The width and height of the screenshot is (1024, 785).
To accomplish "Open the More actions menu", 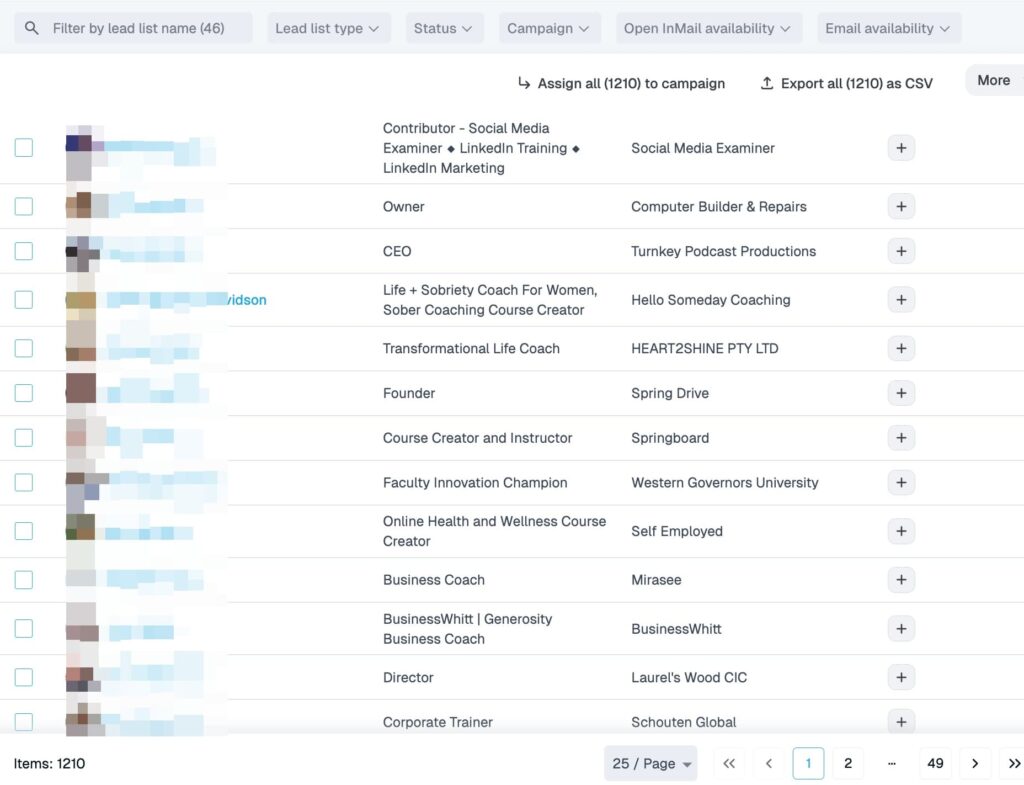I will (x=995, y=80).
